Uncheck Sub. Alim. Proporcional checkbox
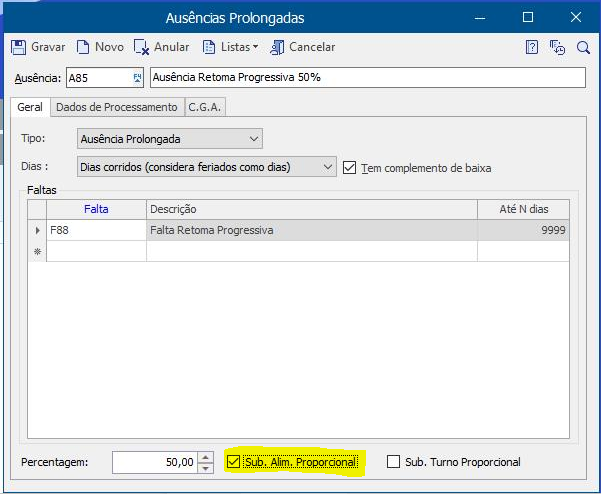This screenshot has width=601, height=494. (234, 462)
